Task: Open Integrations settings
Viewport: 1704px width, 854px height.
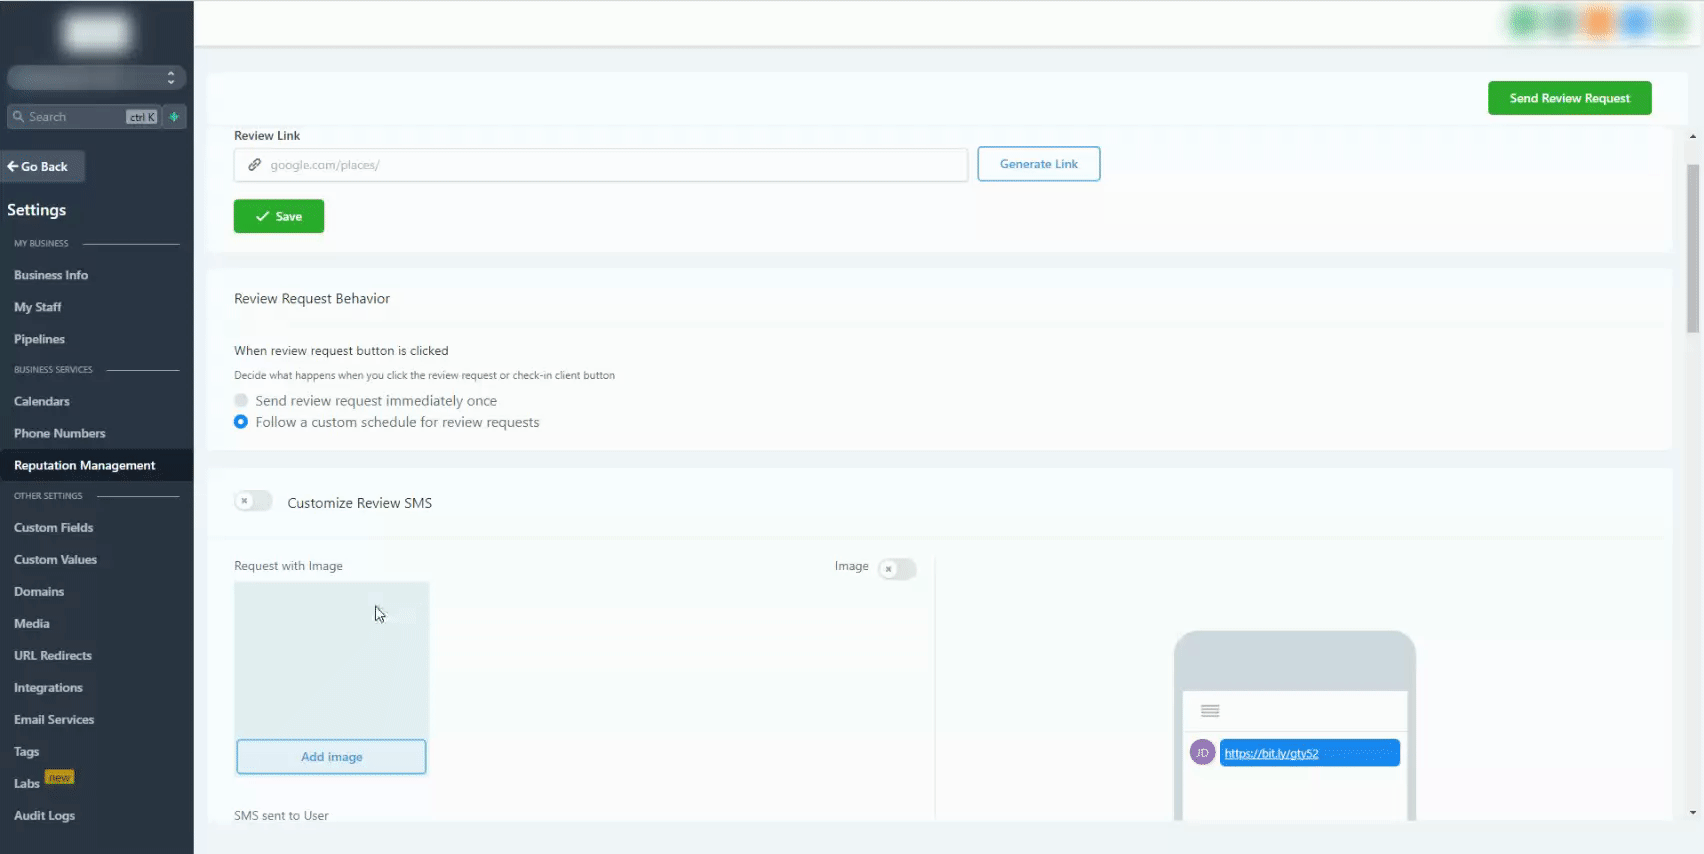Action: [x=49, y=687]
